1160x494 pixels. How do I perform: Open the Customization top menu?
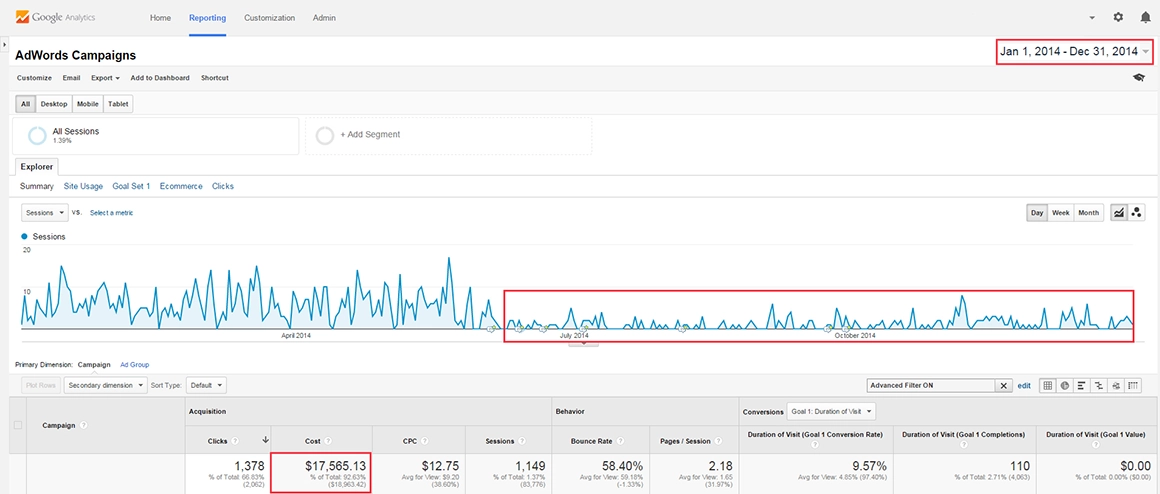[269, 18]
